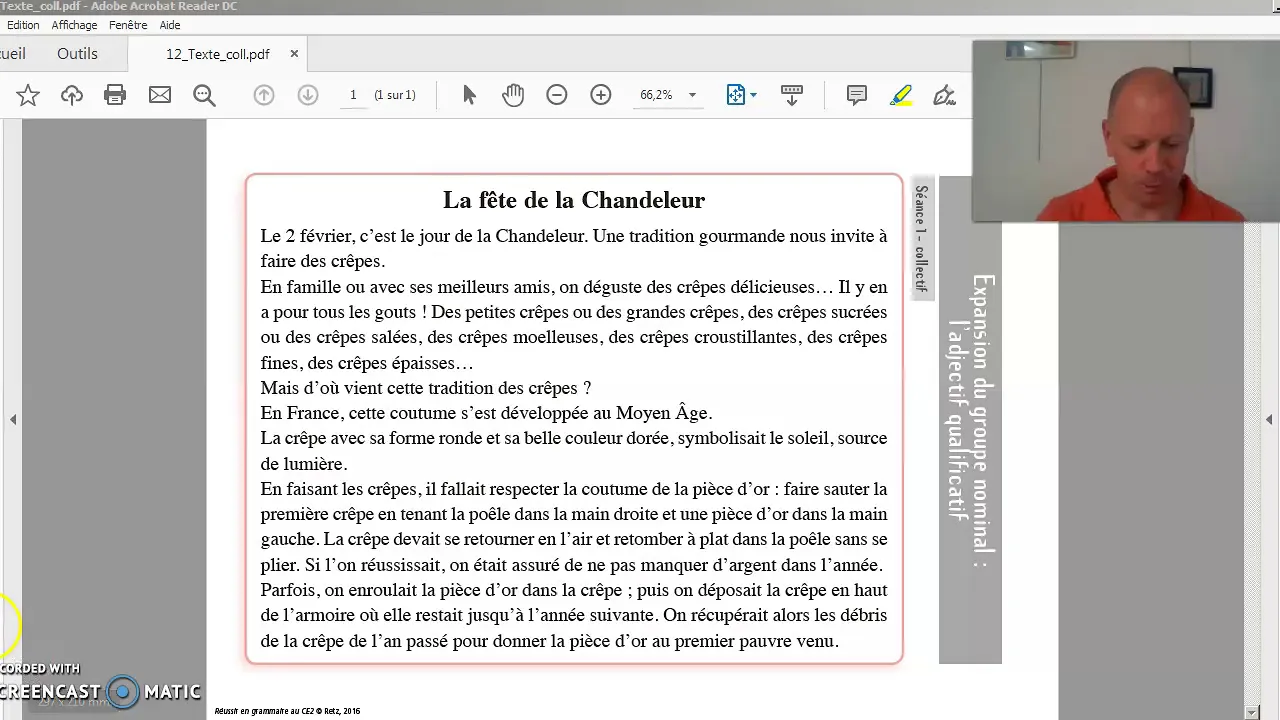Open the find text magnifier
This screenshot has width=1280, height=720.
point(204,95)
